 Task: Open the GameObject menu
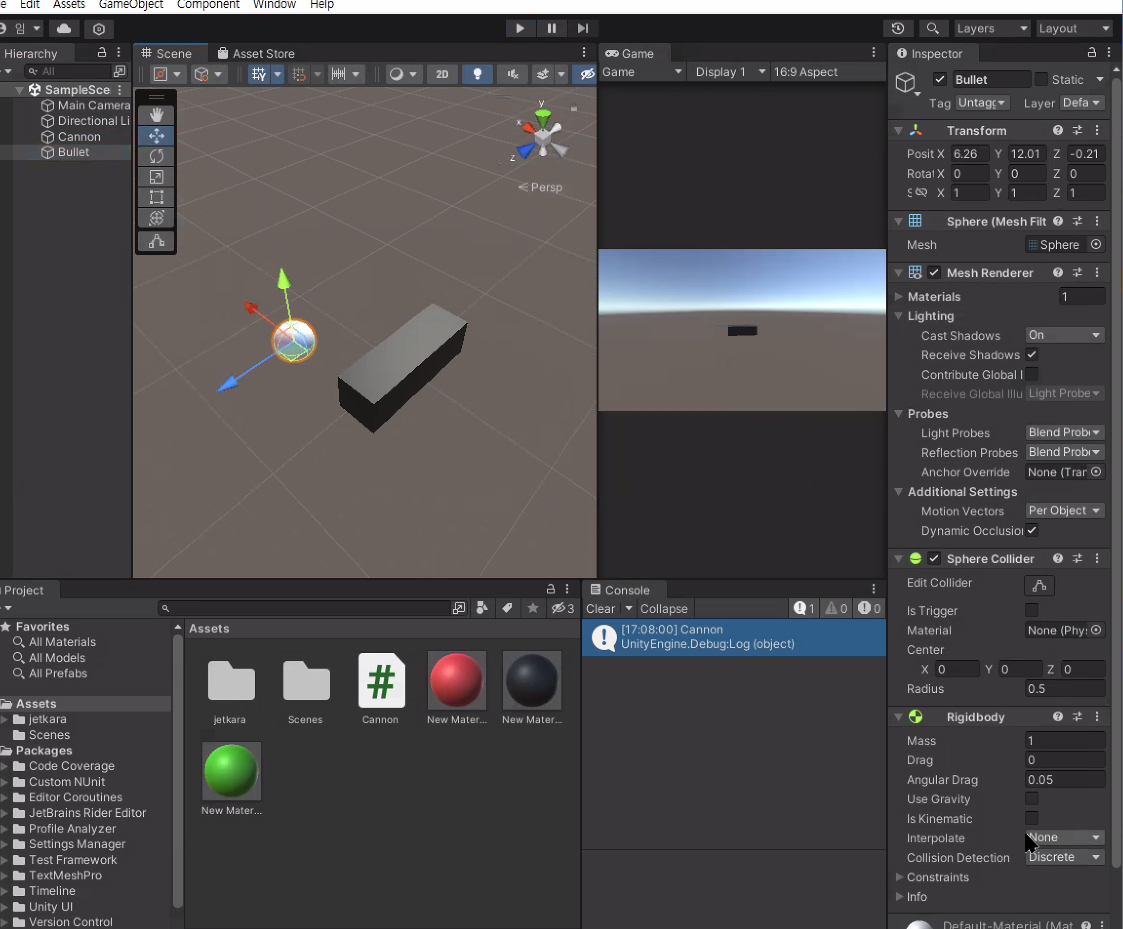[x=131, y=5]
